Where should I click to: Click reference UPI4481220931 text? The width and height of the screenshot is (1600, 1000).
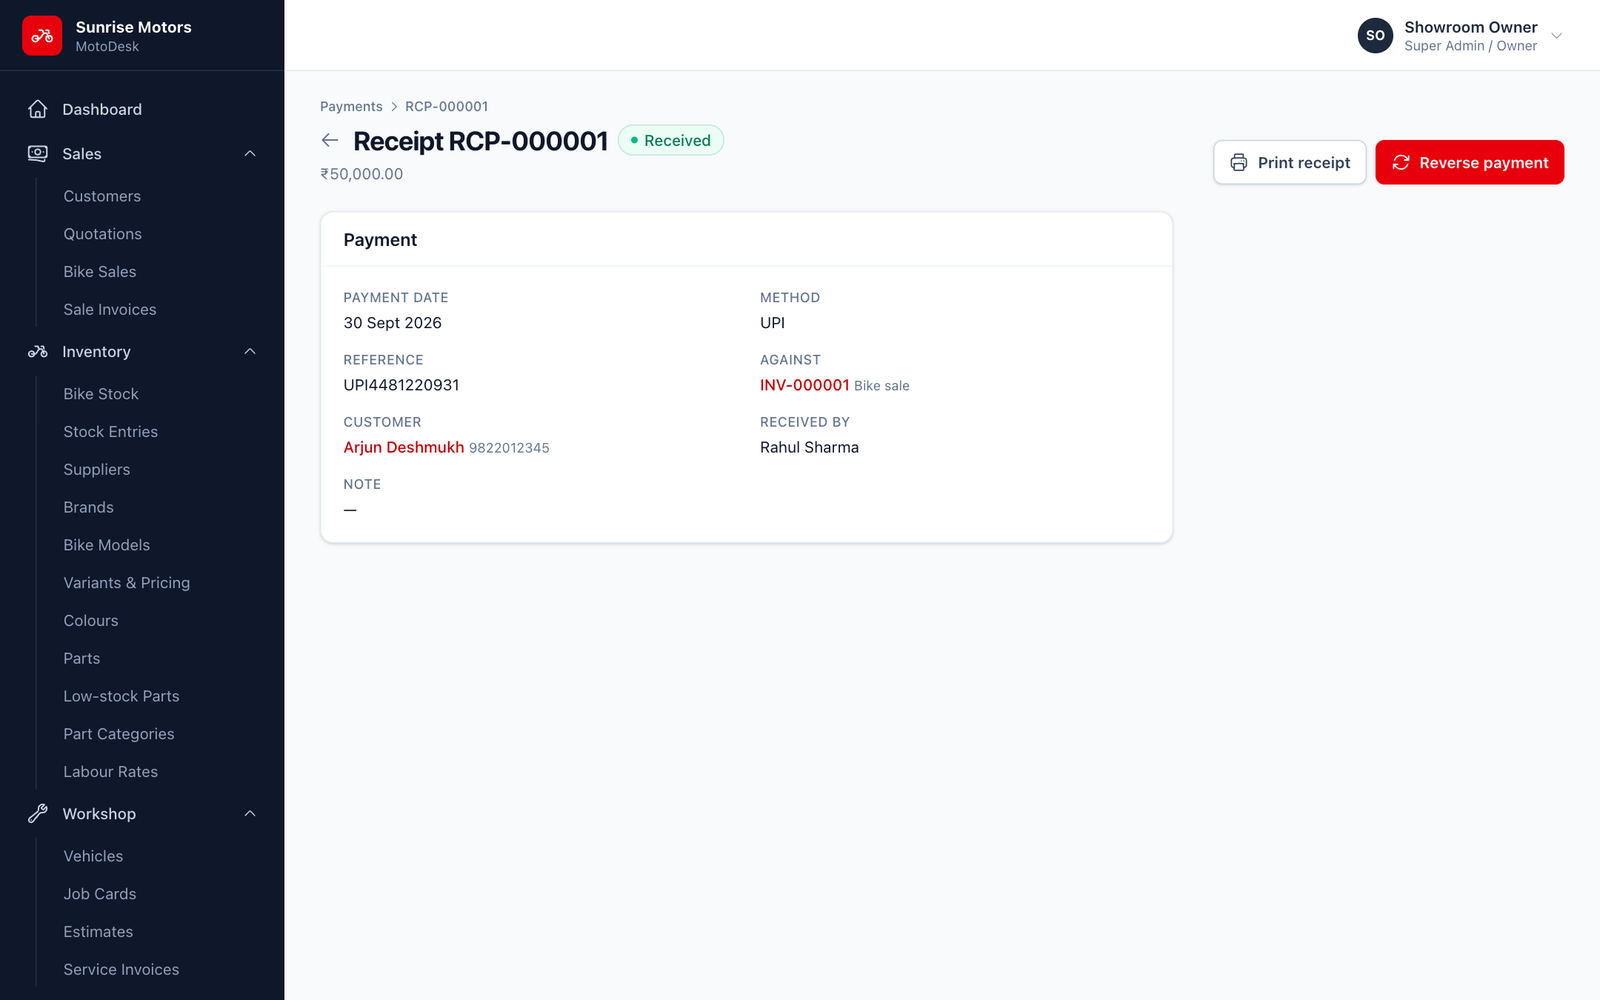(x=401, y=385)
